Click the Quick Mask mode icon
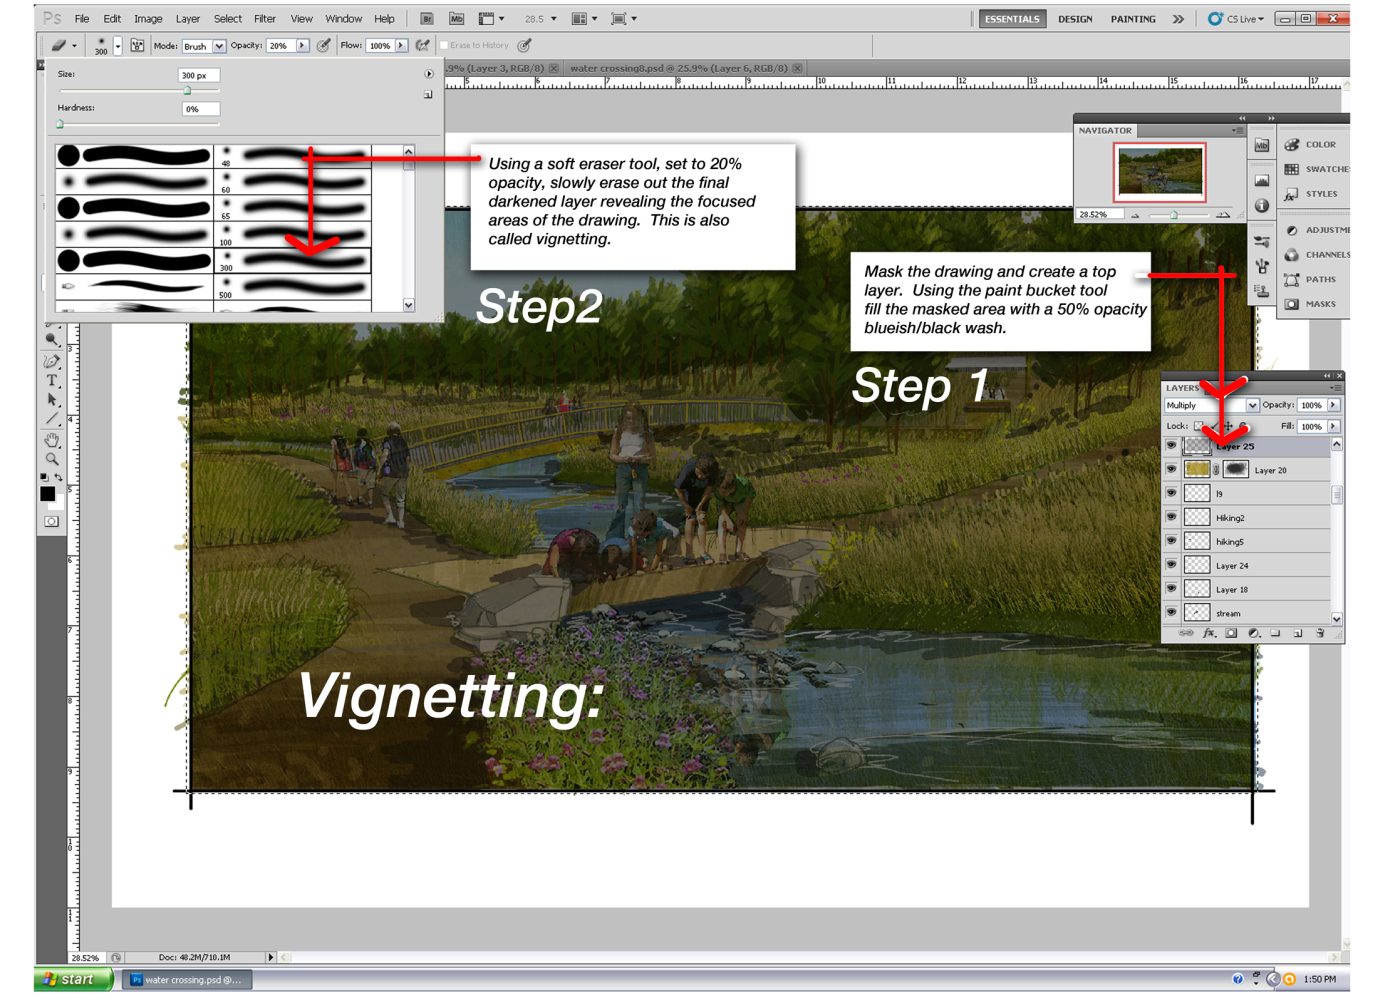The height and width of the screenshot is (1005, 1400). point(52,522)
